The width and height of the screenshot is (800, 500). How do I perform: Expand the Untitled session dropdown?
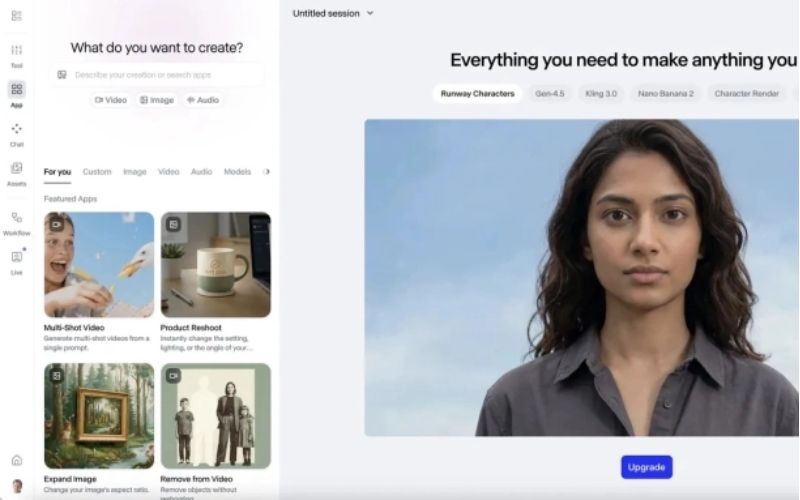tap(333, 13)
